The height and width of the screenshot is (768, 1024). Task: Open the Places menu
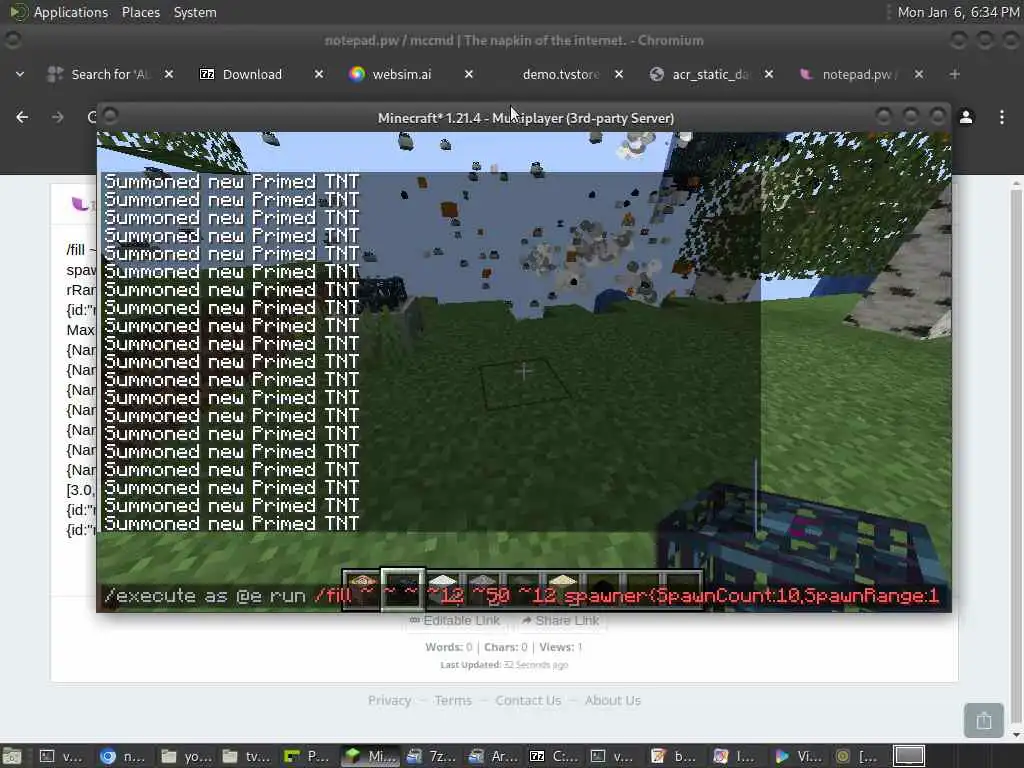(x=140, y=12)
